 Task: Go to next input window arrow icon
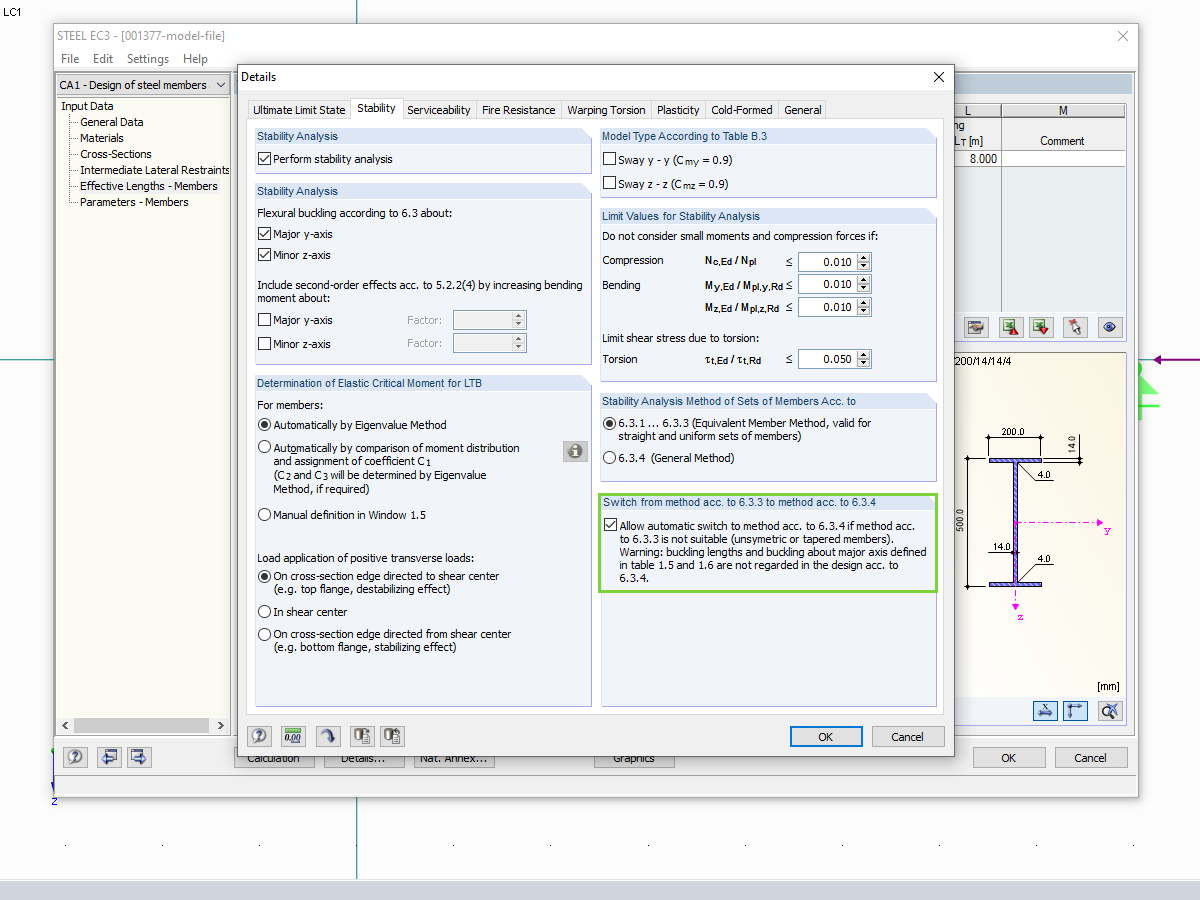139,757
